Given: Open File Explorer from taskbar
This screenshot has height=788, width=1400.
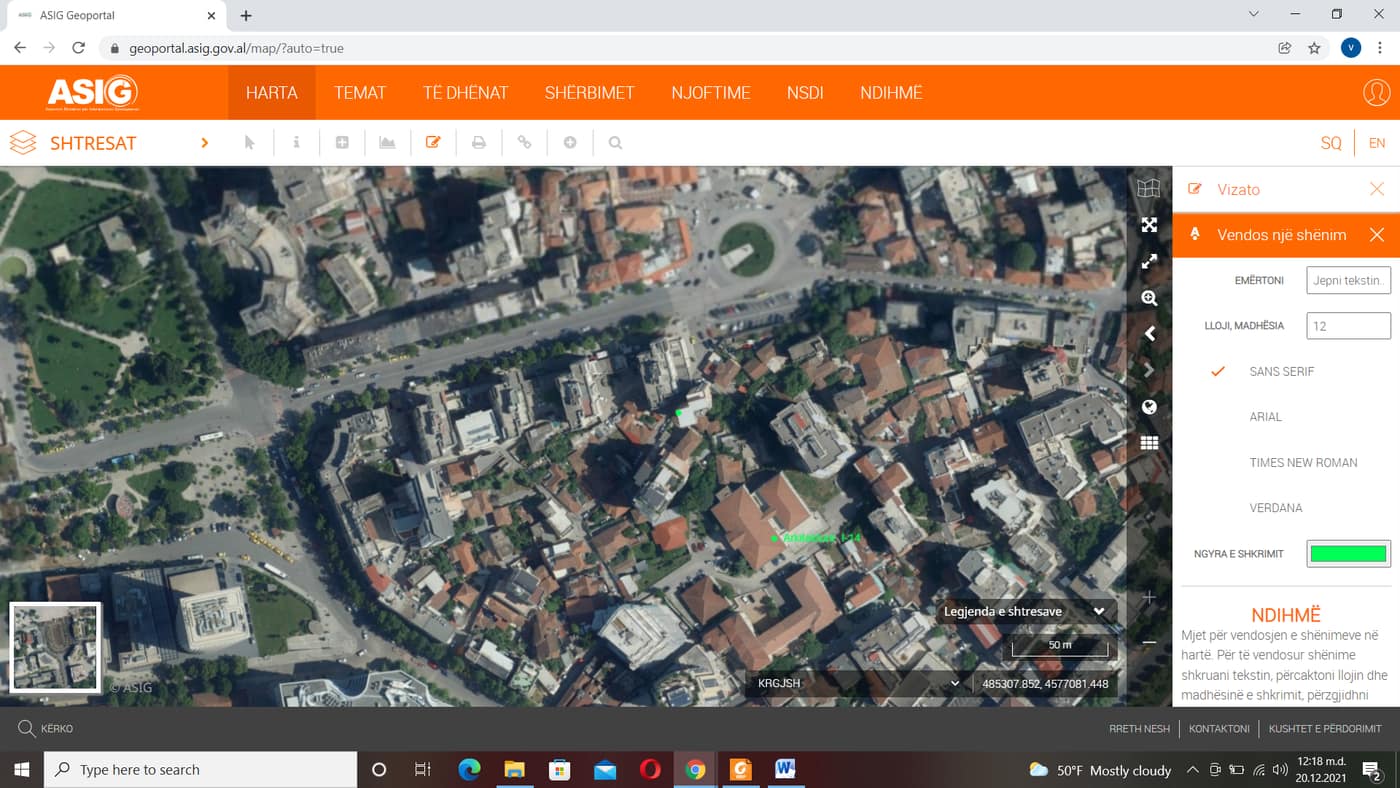Looking at the screenshot, I should 514,769.
